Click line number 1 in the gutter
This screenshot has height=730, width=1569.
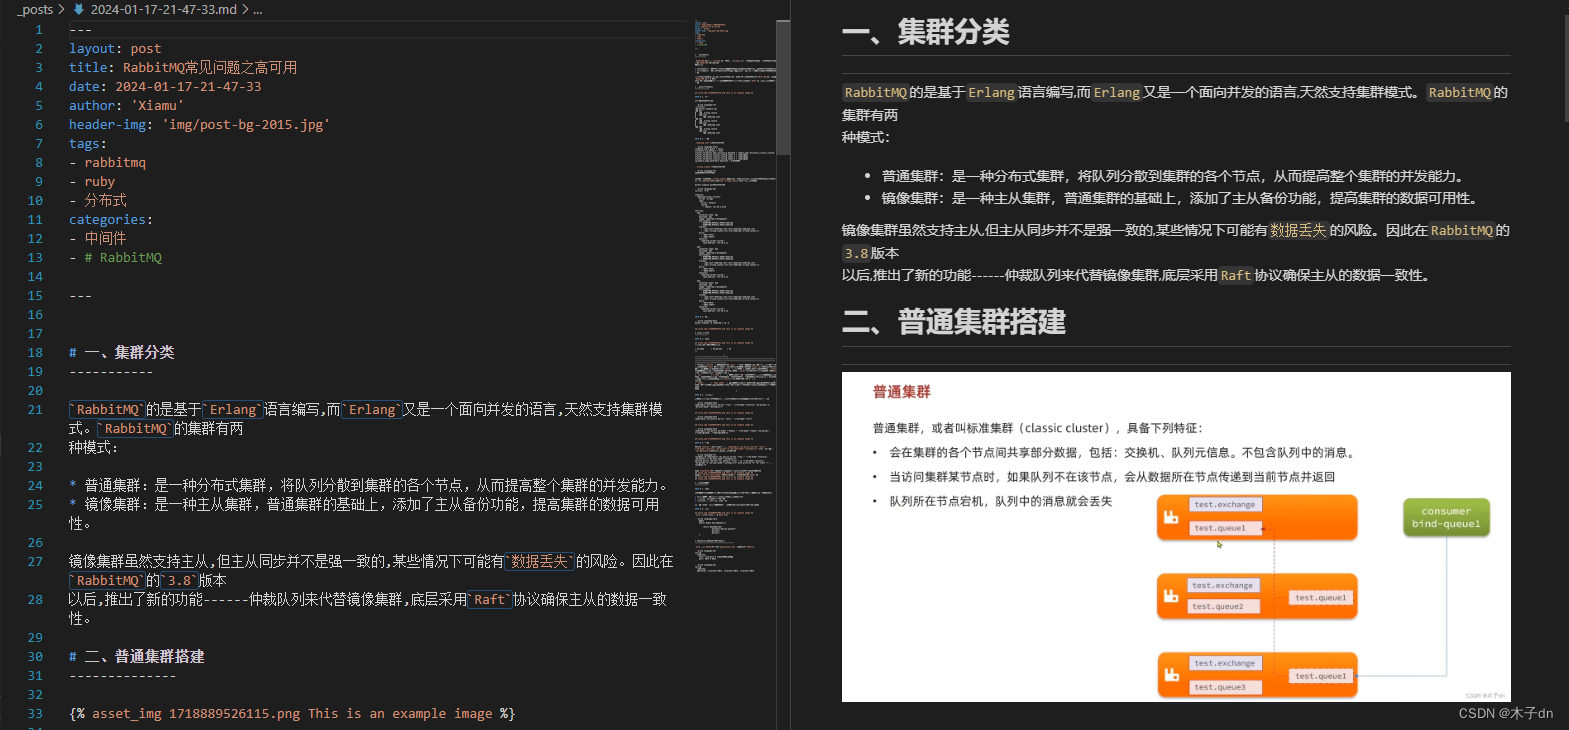(x=39, y=29)
